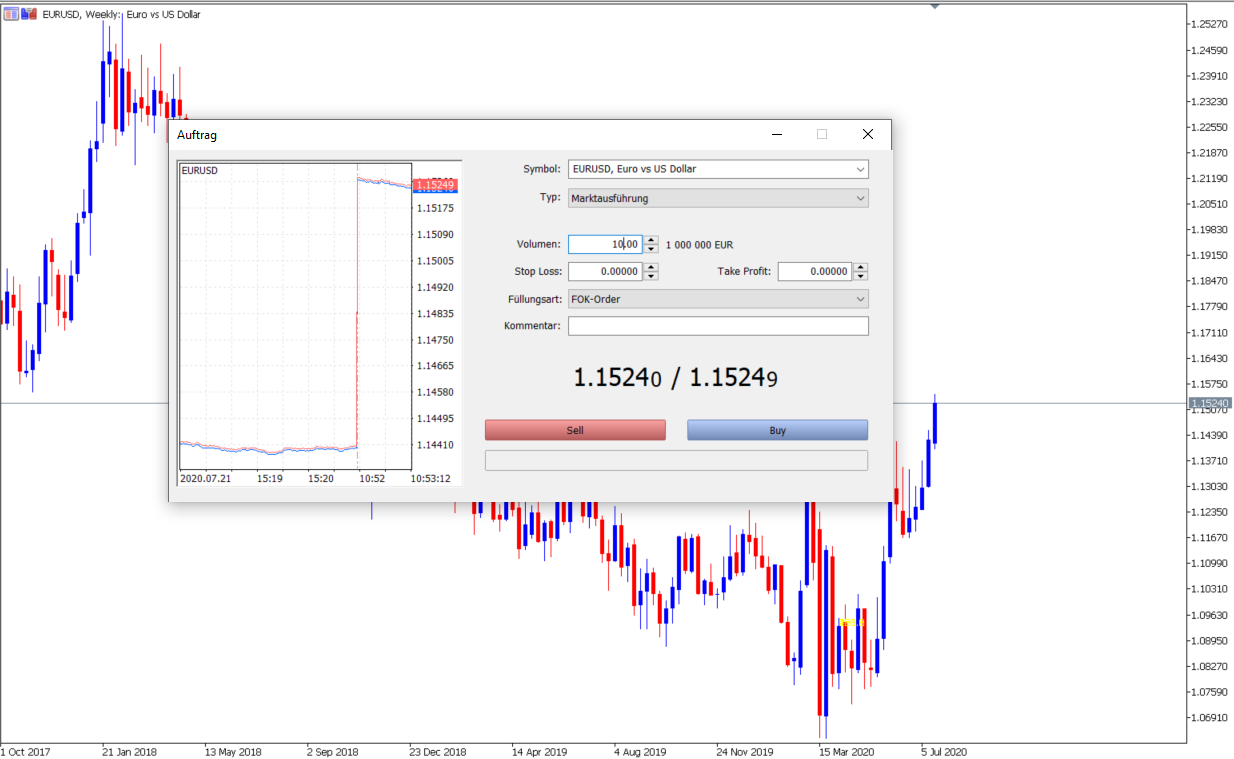Click the red Sell button
The width and height of the screenshot is (1234, 759).
pyautogui.click(x=575, y=430)
